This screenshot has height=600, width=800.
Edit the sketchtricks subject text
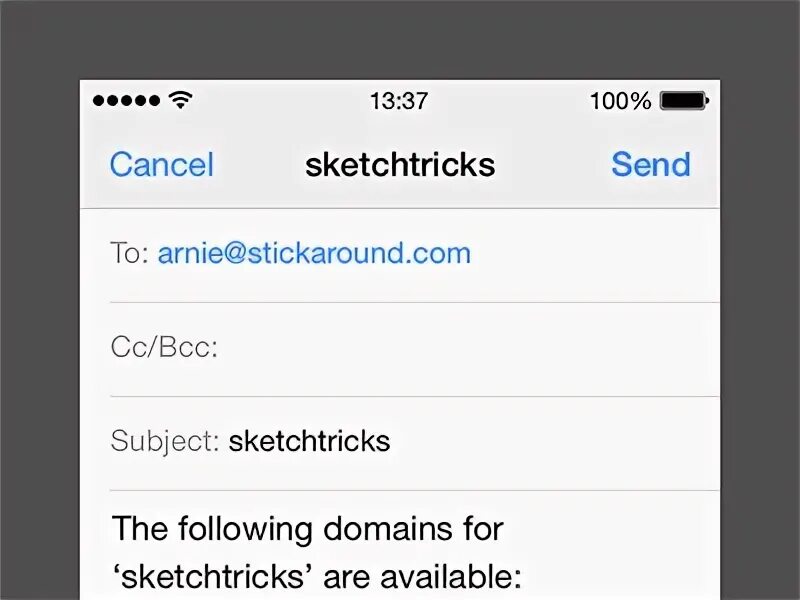coord(309,441)
